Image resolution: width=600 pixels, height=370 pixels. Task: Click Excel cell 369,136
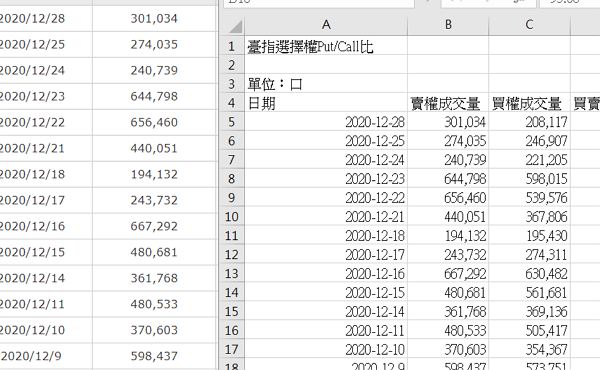coord(529,311)
